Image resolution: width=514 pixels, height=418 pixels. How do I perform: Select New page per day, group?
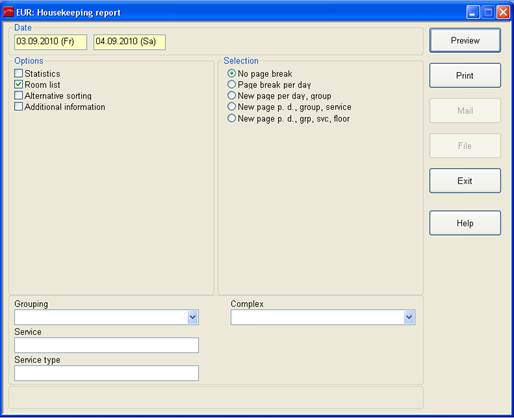(x=231, y=95)
